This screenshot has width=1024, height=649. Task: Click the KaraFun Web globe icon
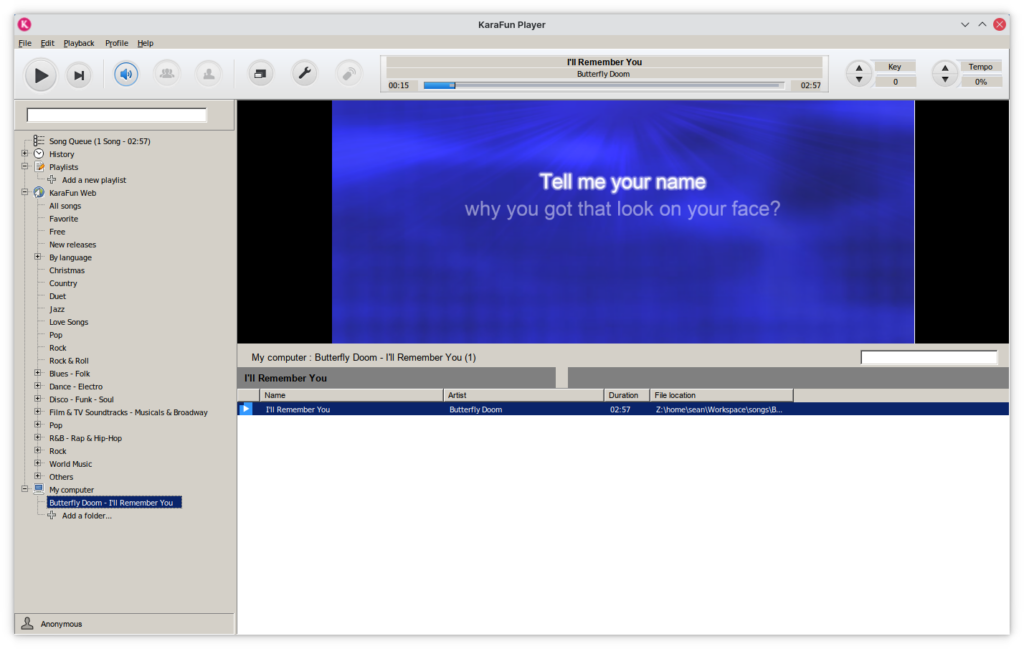pos(39,193)
